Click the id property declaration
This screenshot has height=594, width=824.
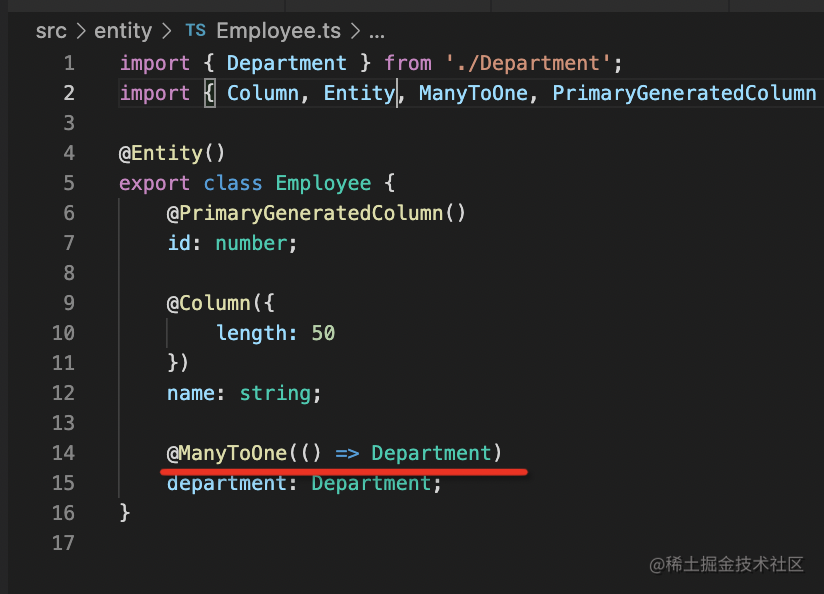(178, 243)
